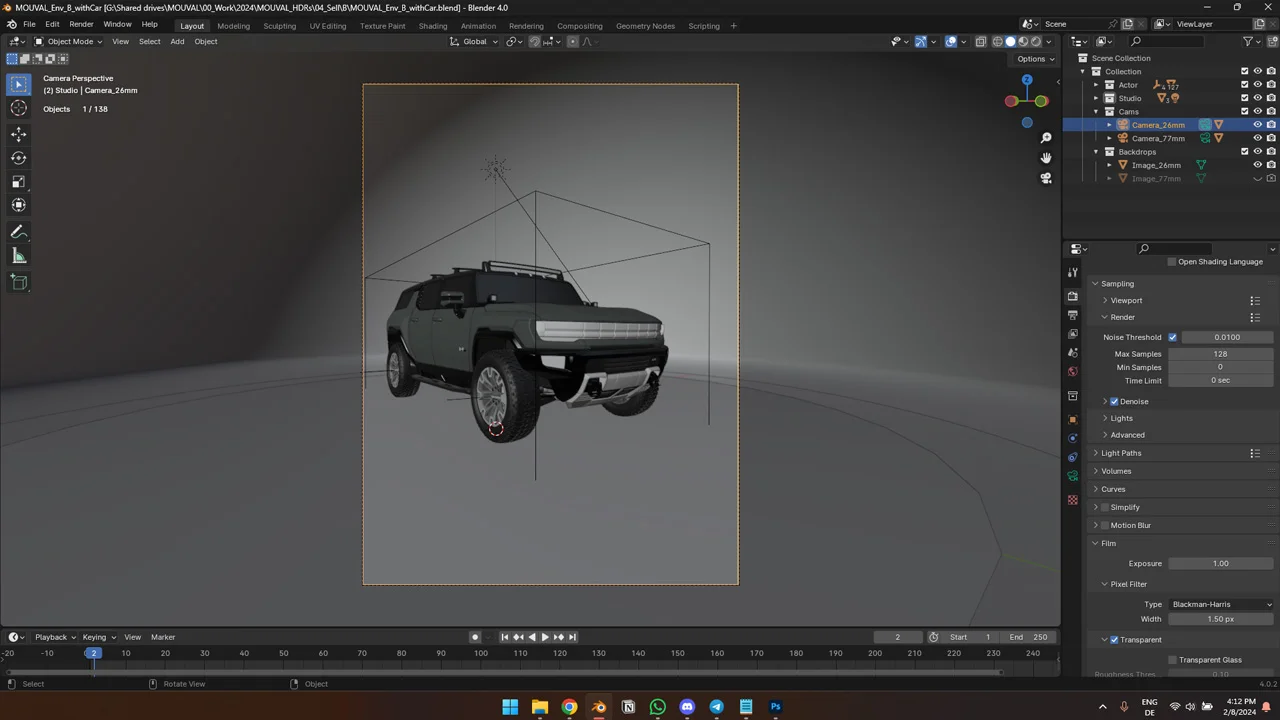Select the Move tool in the viewport toolbar
The height and width of the screenshot is (720, 1280).
click(x=18, y=133)
